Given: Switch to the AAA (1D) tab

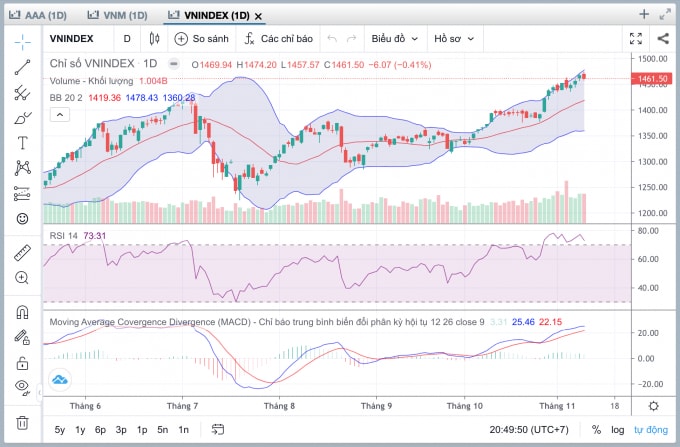Looking at the screenshot, I should tap(38, 15).
